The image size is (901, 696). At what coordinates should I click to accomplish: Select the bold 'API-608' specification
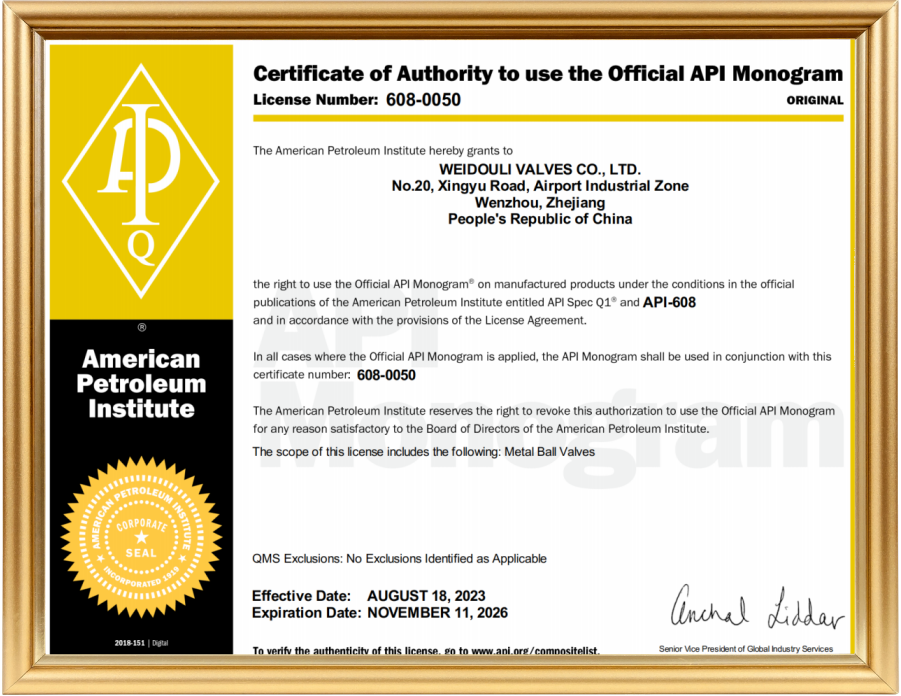669,302
